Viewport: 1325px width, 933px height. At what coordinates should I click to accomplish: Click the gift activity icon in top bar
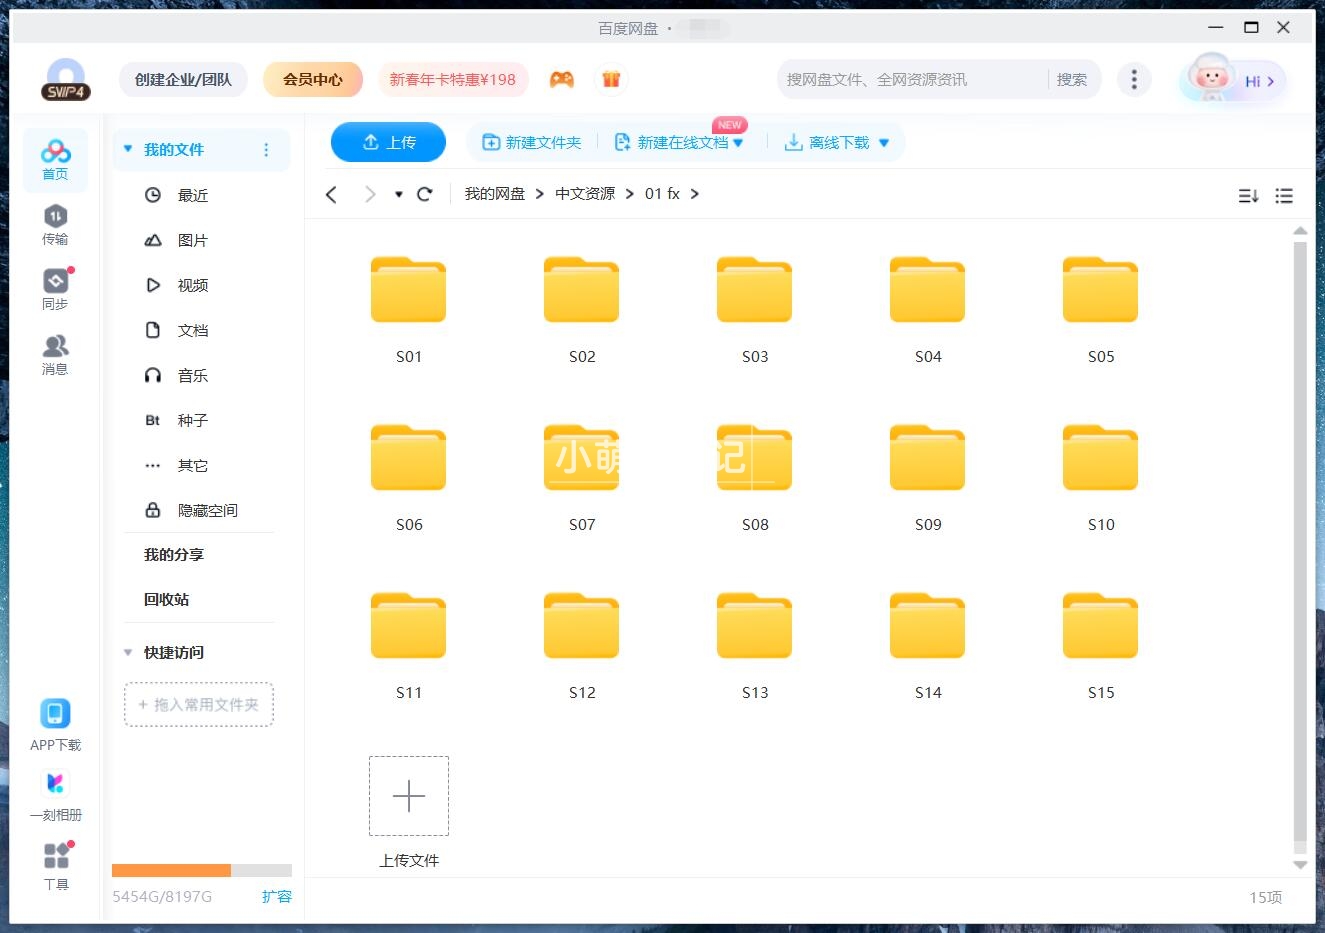click(611, 78)
